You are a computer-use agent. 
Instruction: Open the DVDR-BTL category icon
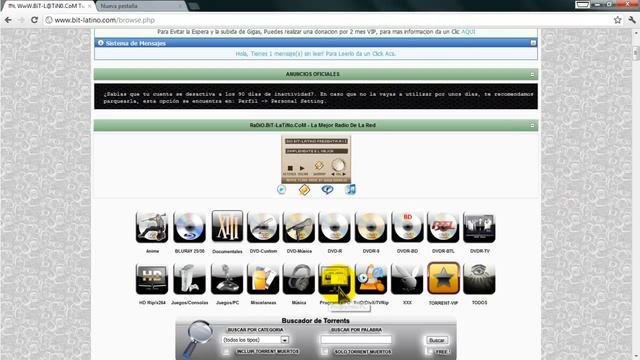coord(443,227)
